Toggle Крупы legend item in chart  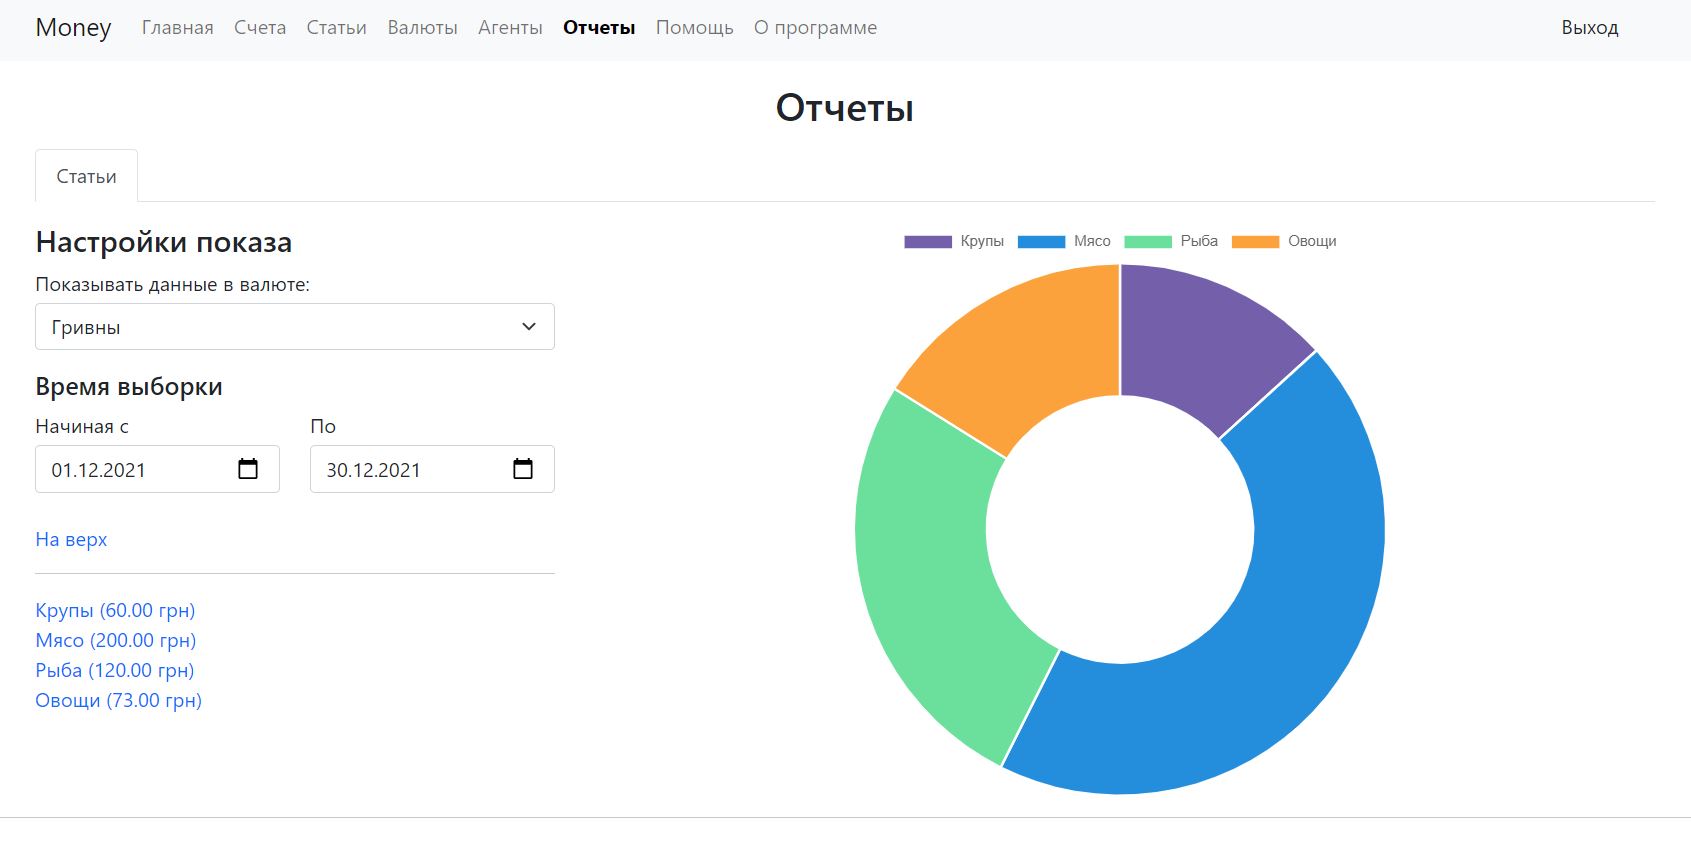pos(954,241)
